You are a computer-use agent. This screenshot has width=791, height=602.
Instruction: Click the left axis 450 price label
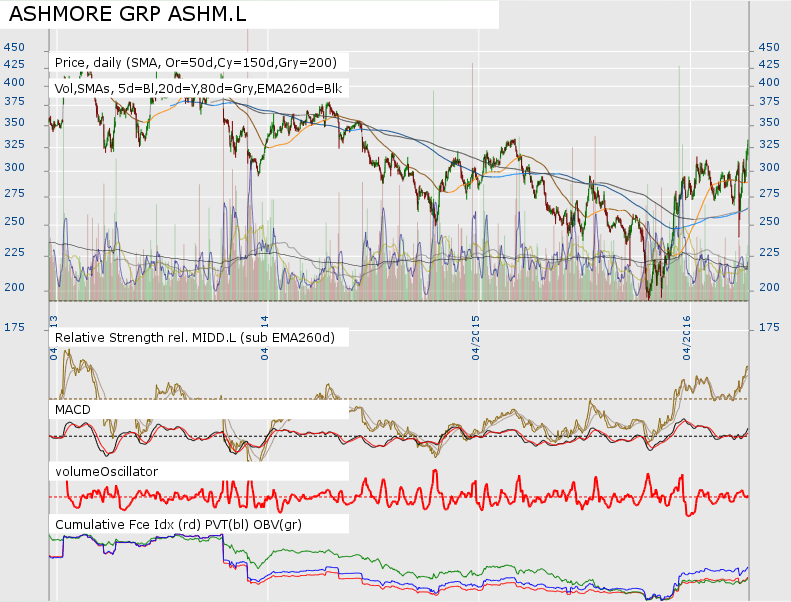pos(14,47)
